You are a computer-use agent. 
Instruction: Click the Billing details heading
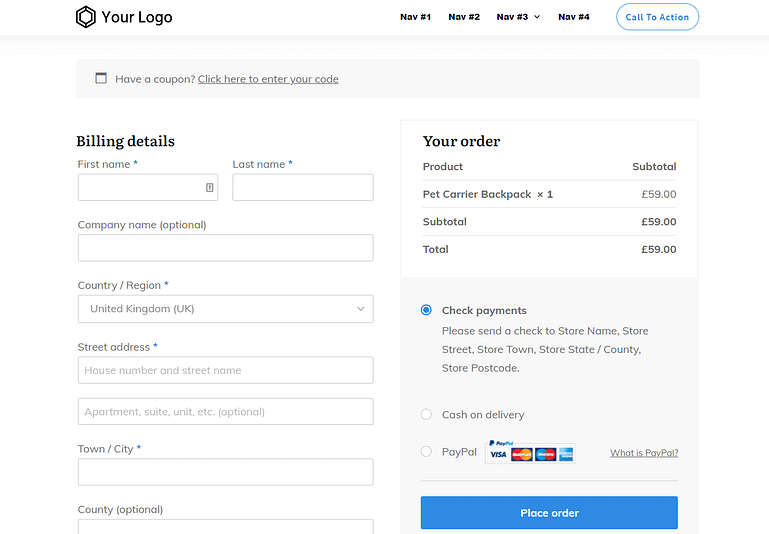126,141
